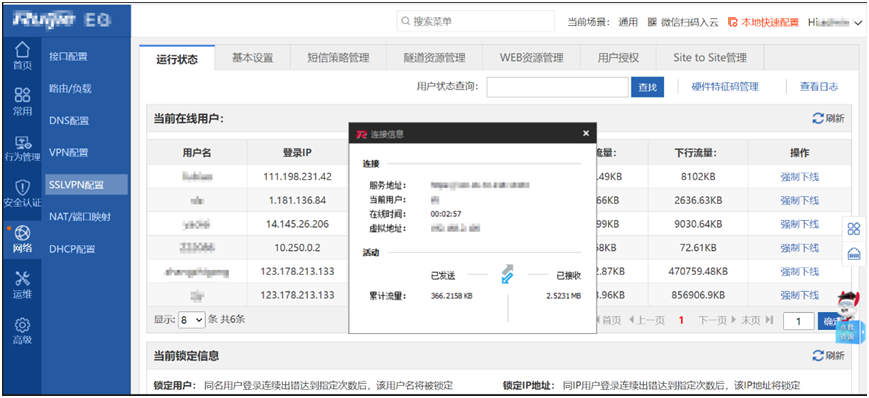869x398 pixels.
Task: Click the 末页 pagination link
Action: click(756, 320)
